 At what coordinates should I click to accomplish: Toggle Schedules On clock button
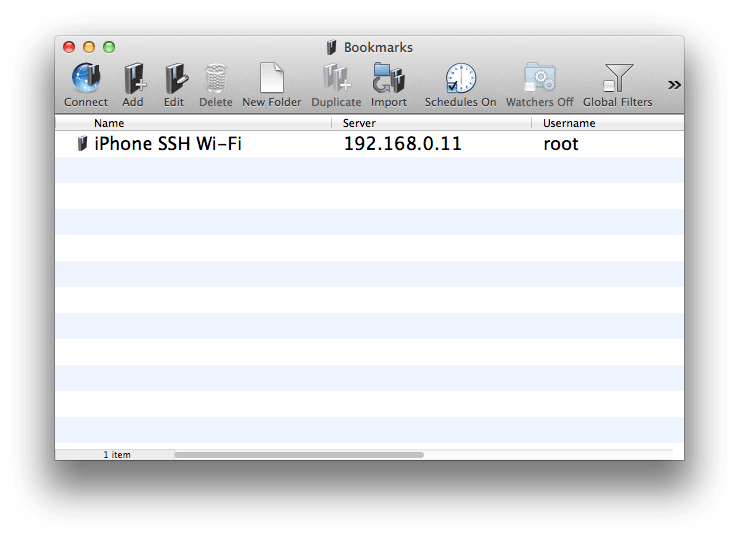(460, 79)
